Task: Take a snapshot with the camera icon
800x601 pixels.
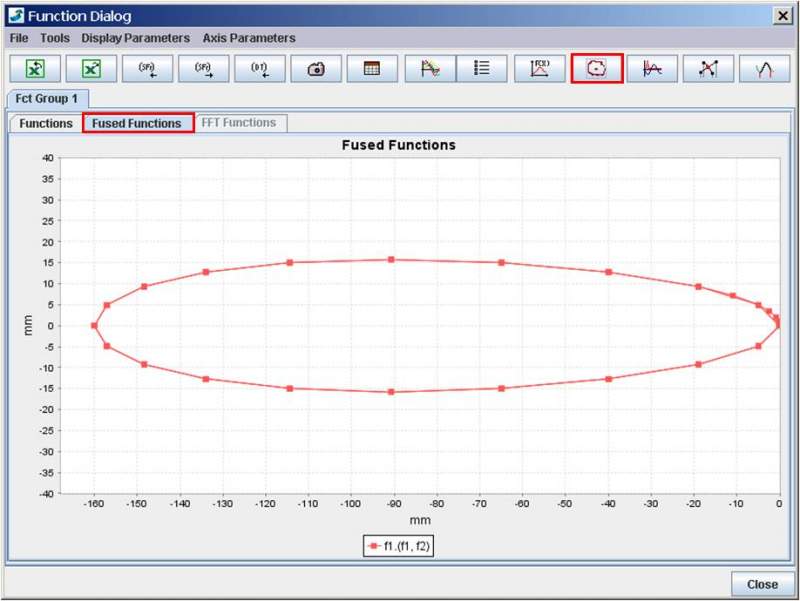Action: 316,68
